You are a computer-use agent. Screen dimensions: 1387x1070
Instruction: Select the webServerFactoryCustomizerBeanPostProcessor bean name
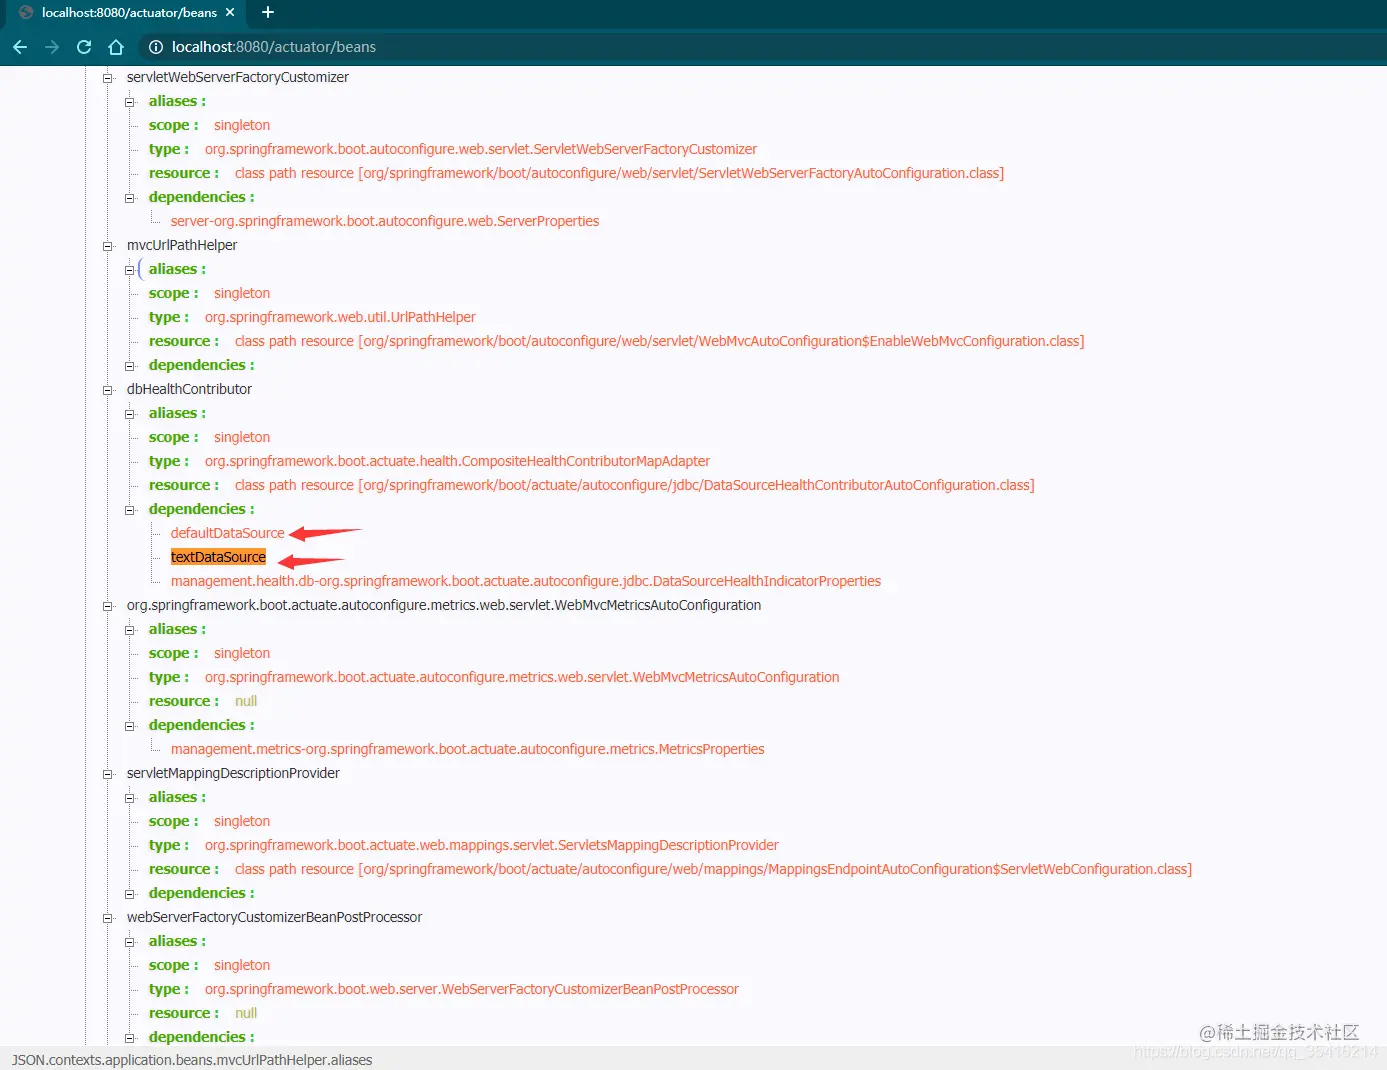pyautogui.click(x=274, y=917)
